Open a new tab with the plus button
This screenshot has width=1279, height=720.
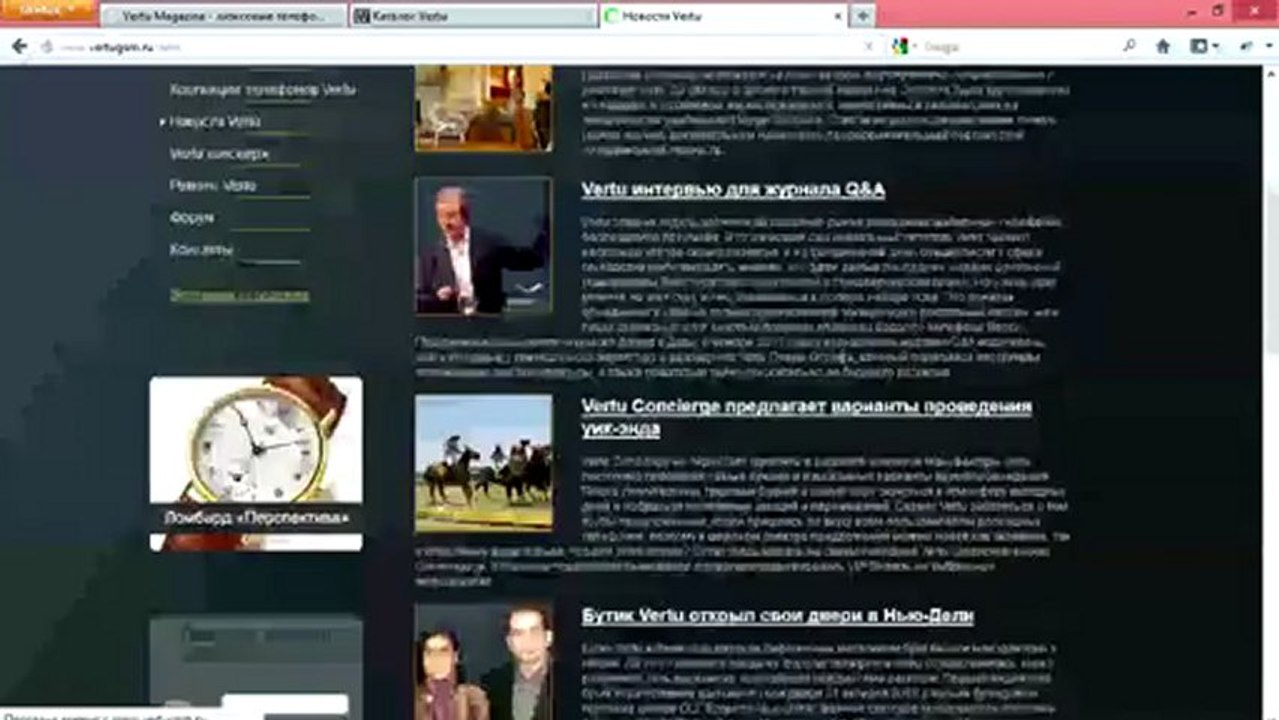[862, 16]
